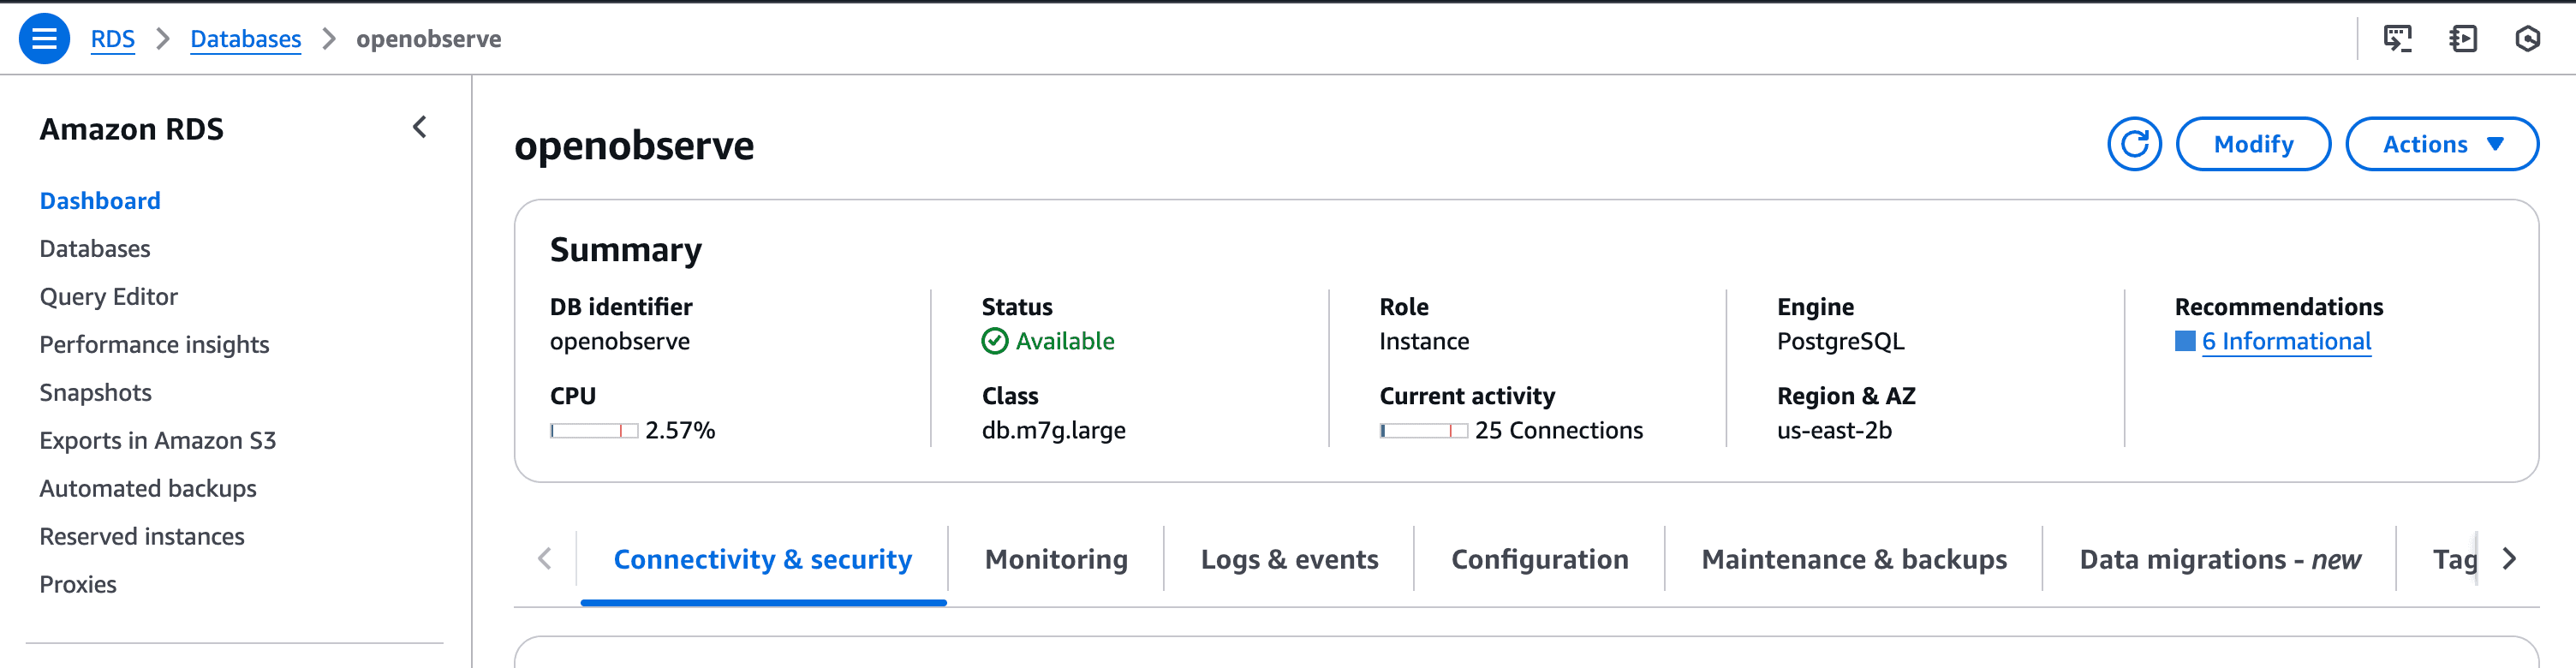The height and width of the screenshot is (668, 2576).
Task: Open the Maintenance & backups tab
Action: pyautogui.click(x=1854, y=559)
